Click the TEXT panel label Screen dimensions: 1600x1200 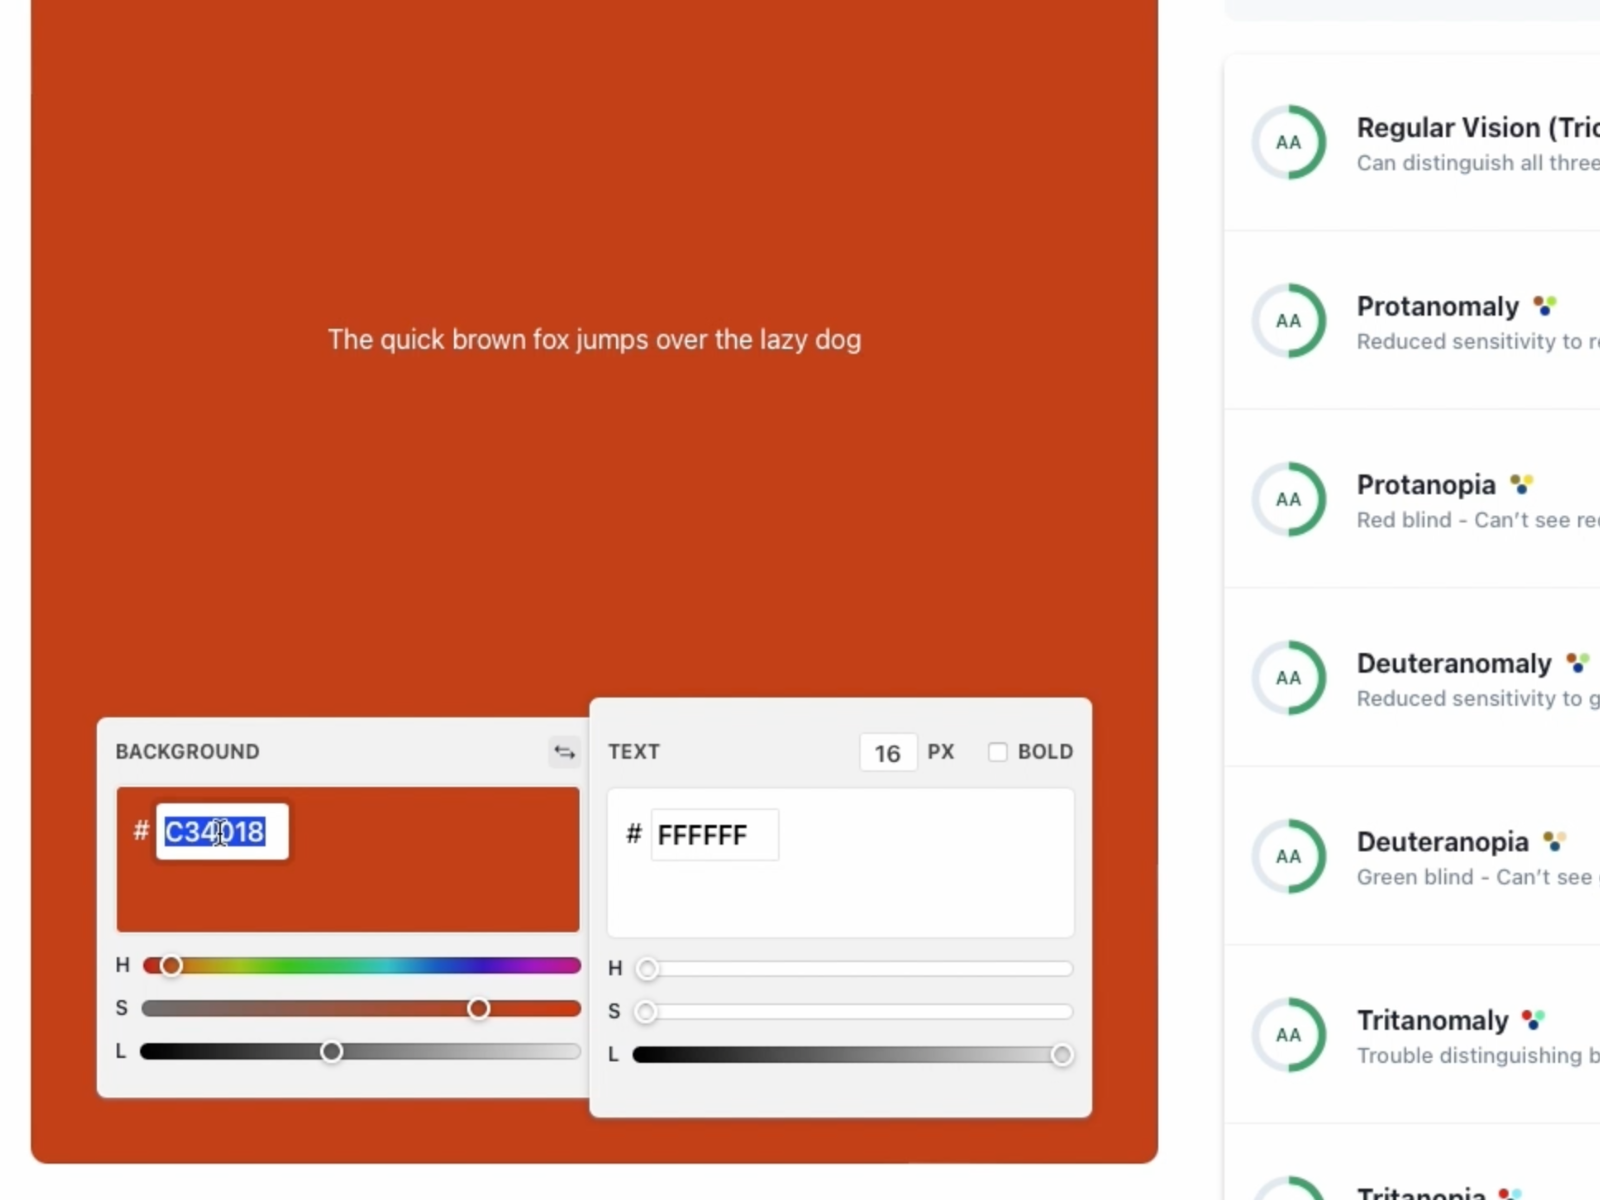point(634,752)
